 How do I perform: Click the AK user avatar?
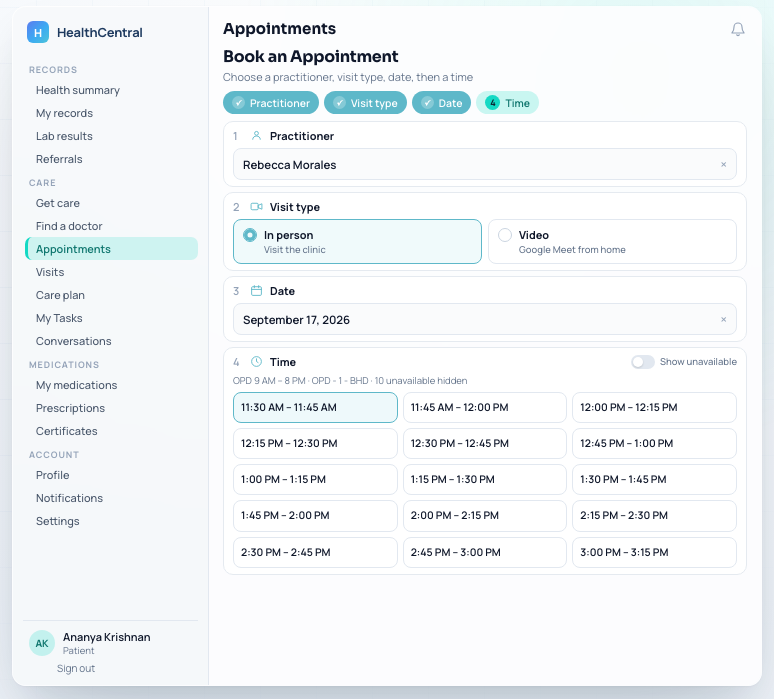click(42, 643)
